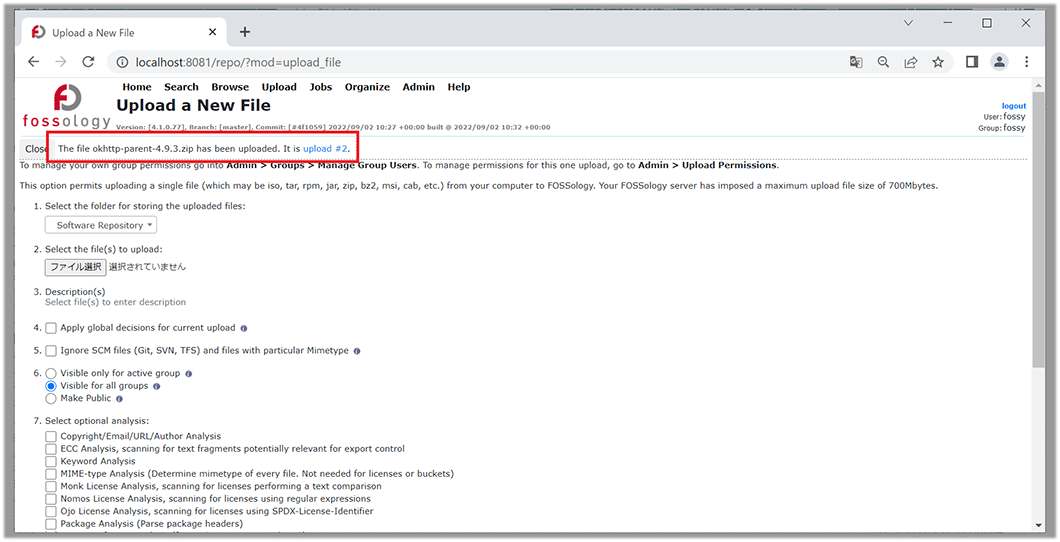Screen dimensions: 1060x542
Task: Click the info icon beside Make Public
Action: click(x=119, y=398)
